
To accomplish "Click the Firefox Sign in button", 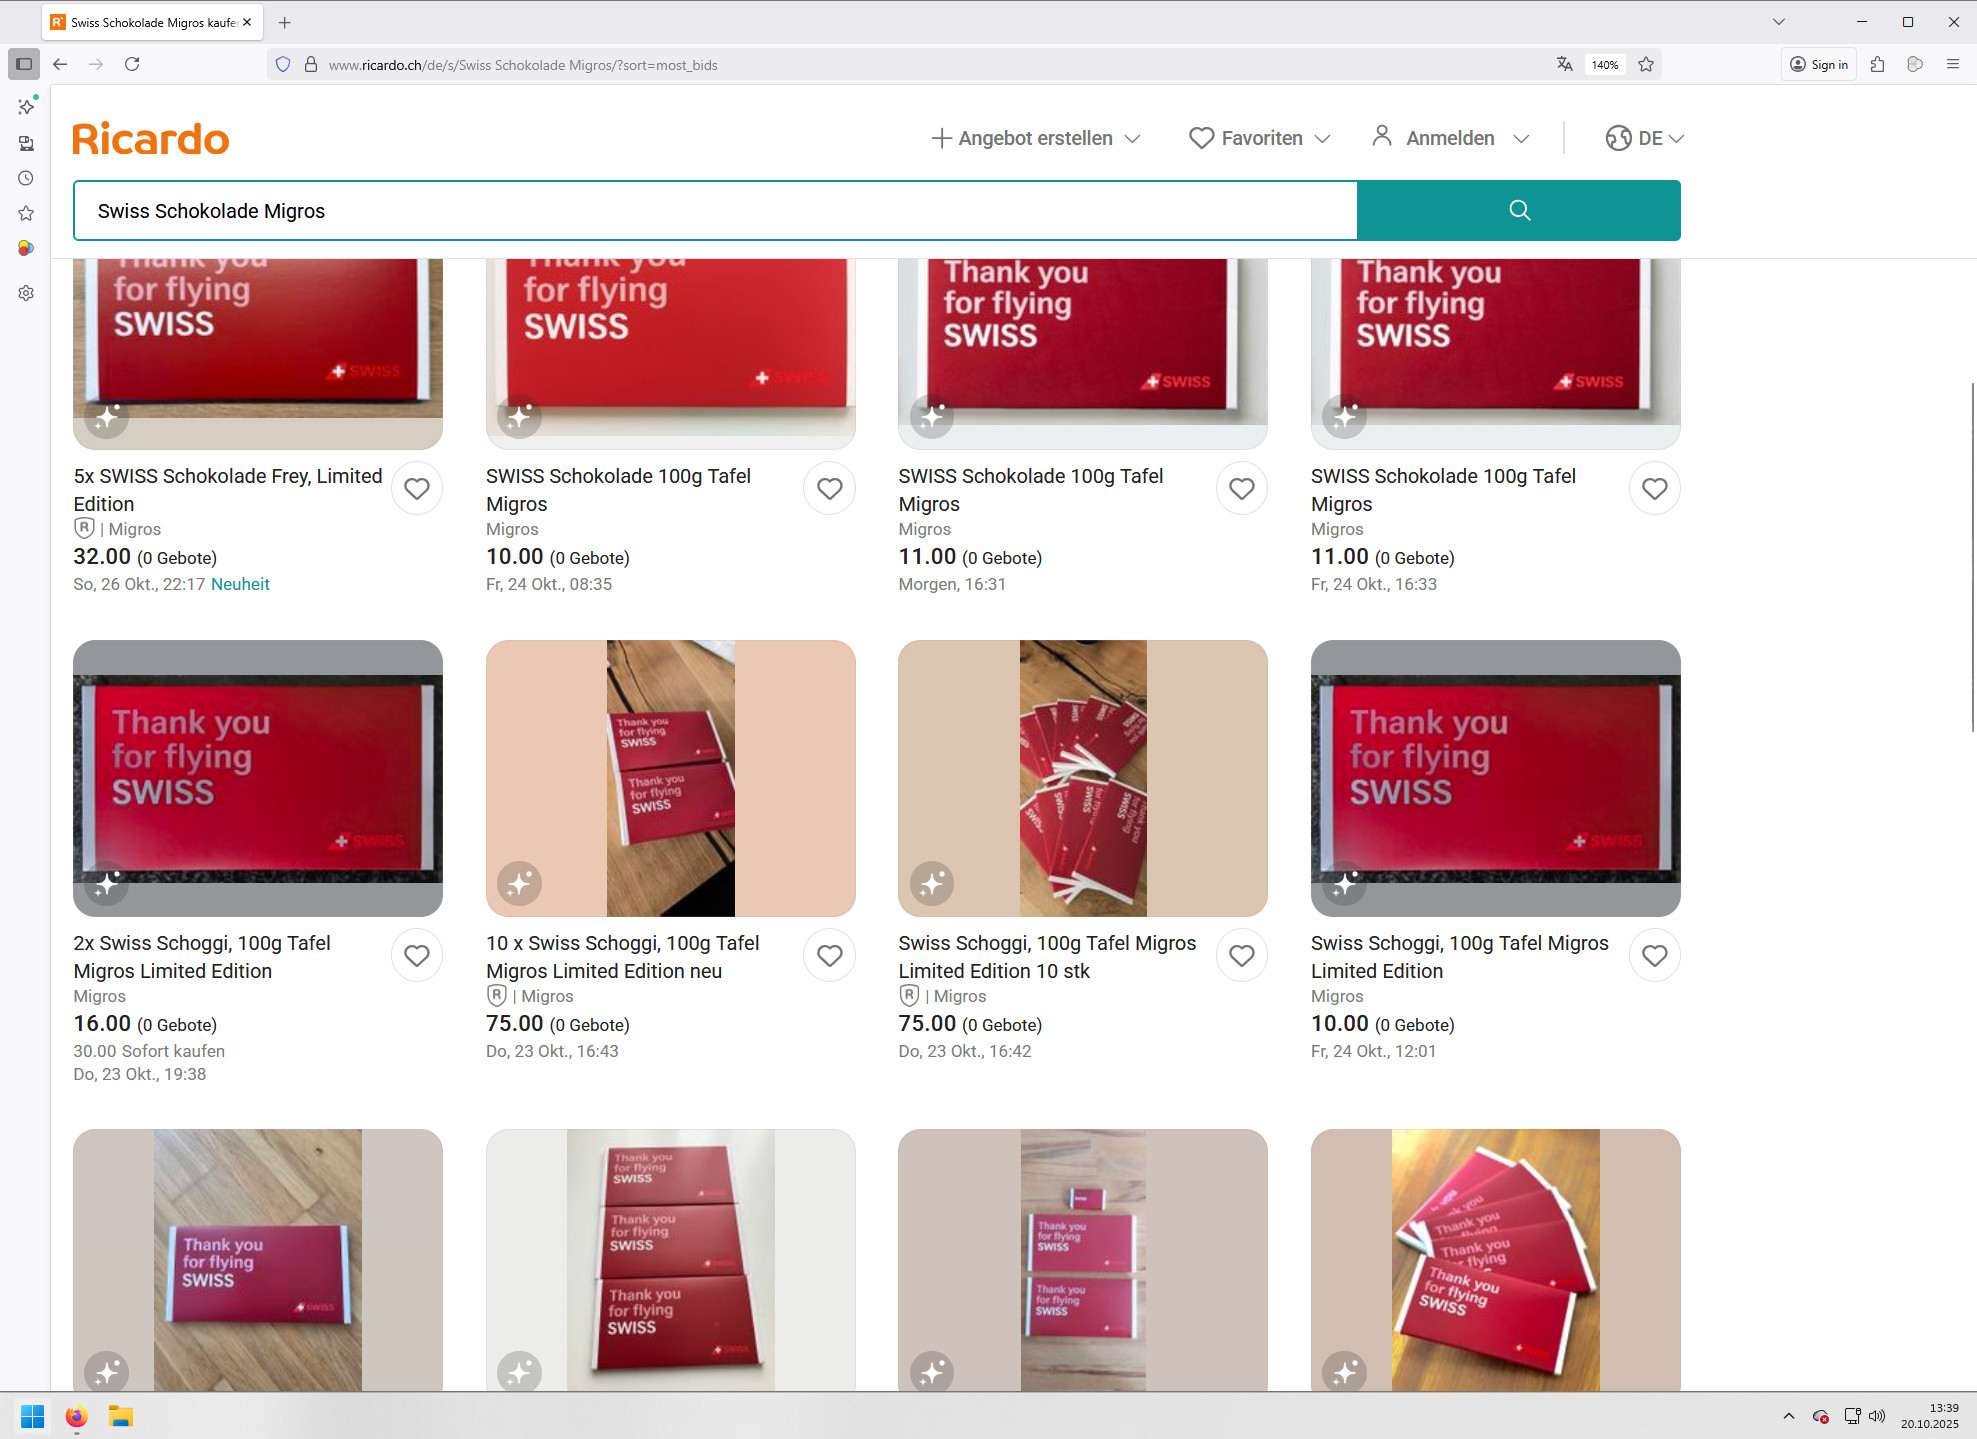I will [x=1818, y=65].
